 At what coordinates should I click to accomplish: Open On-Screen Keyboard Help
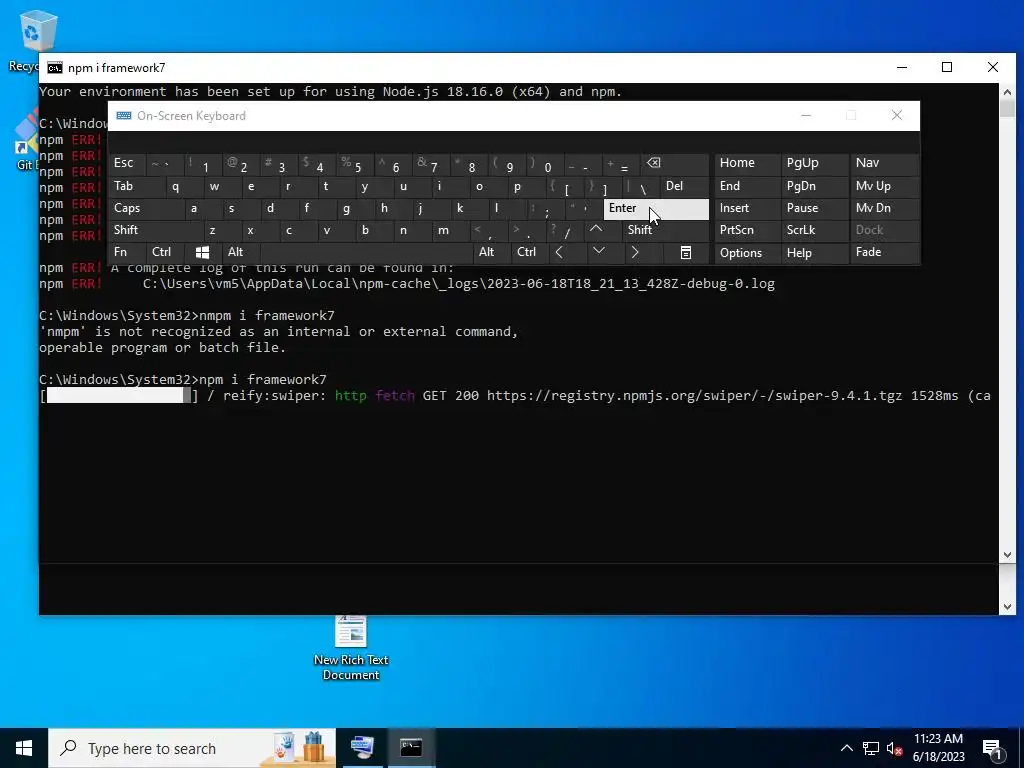coord(814,253)
